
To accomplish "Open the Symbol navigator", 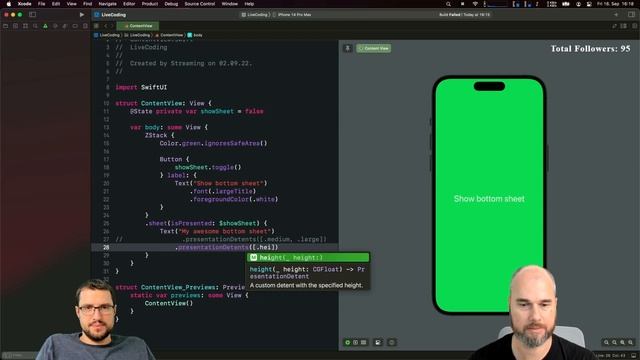I will (25, 26).
